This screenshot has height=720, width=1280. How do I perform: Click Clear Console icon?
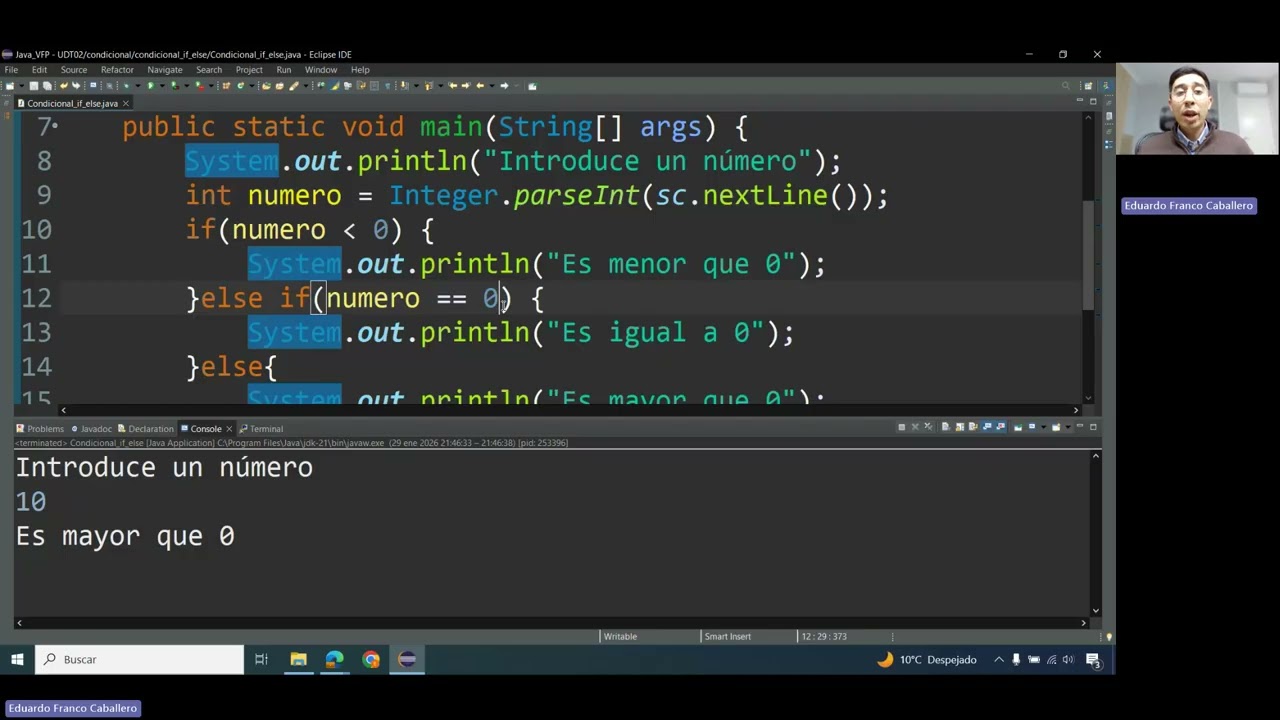[x=945, y=427]
